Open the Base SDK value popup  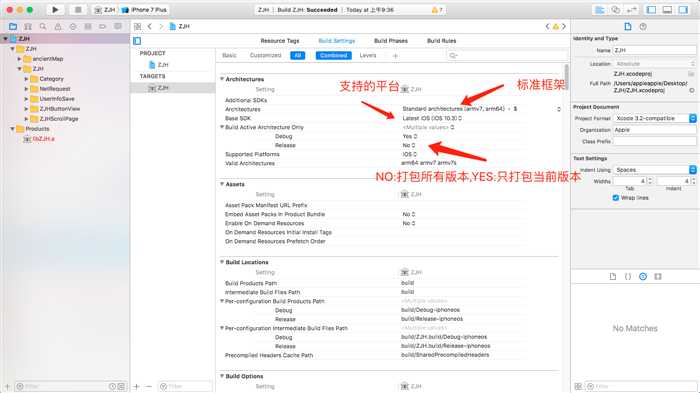click(x=432, y=118)
